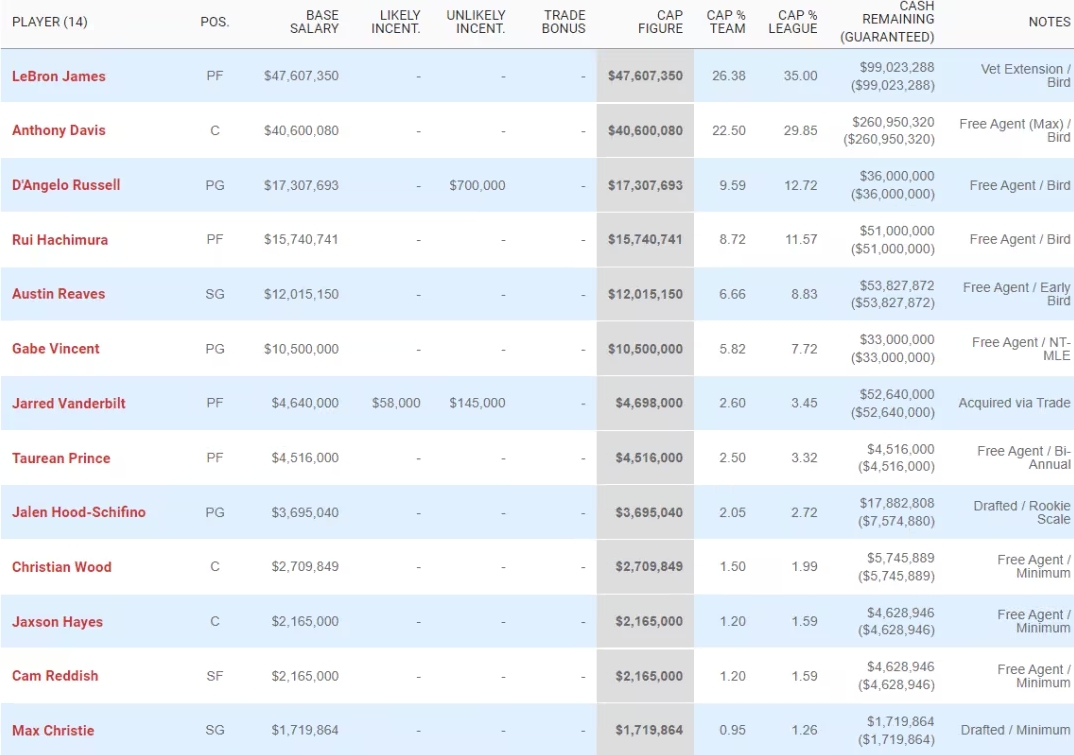Screen dimensions: 1074x755
Task: Select D'Angelo Russell cap % team 9.59
Action: pos(732,185)
